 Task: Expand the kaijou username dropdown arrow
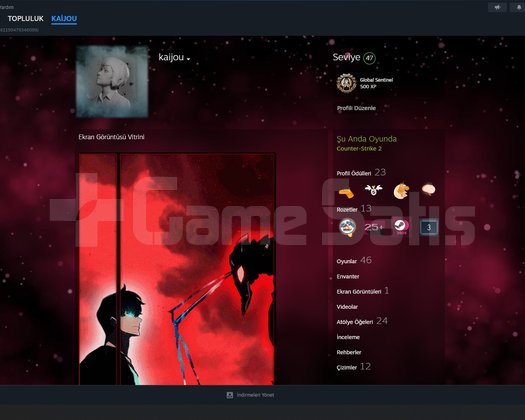coord(189,59)
